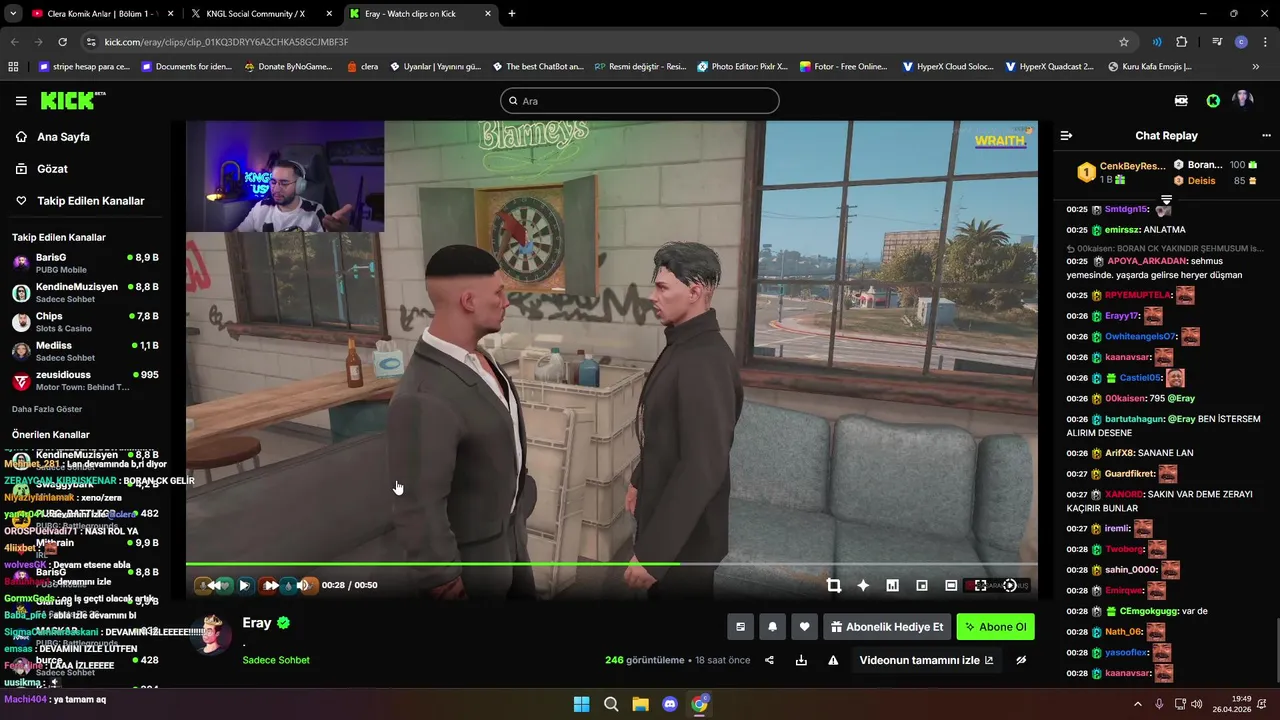This screenshot has width=1280, height=720.
Task: Share the clip
Action: [x=769, y=660]
